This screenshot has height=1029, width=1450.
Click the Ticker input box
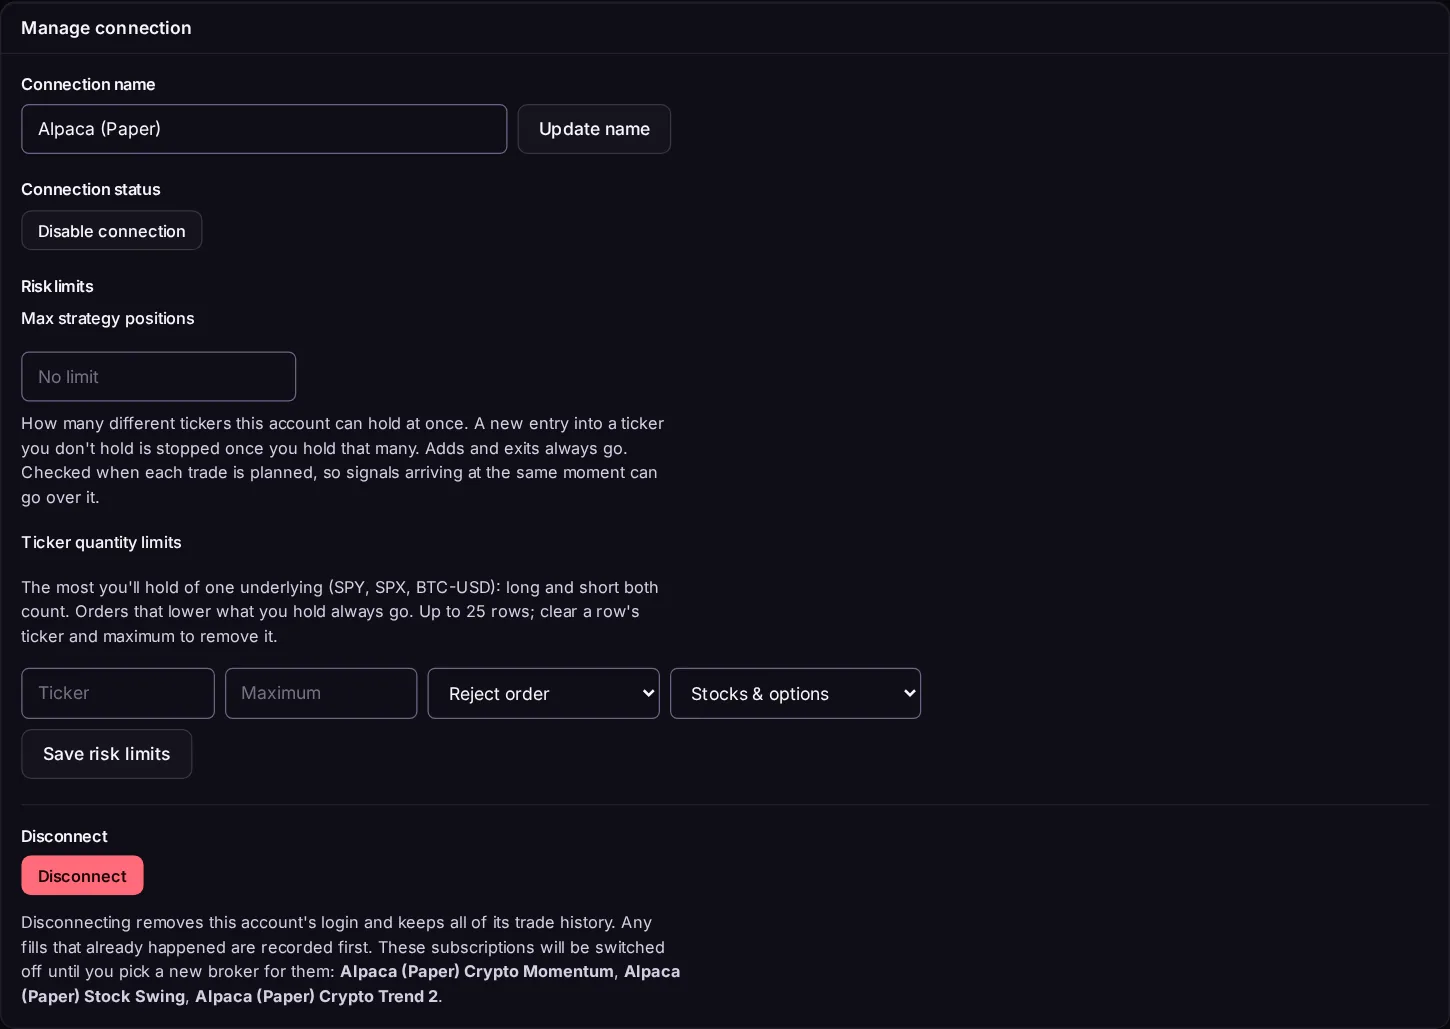click(118, 693)
